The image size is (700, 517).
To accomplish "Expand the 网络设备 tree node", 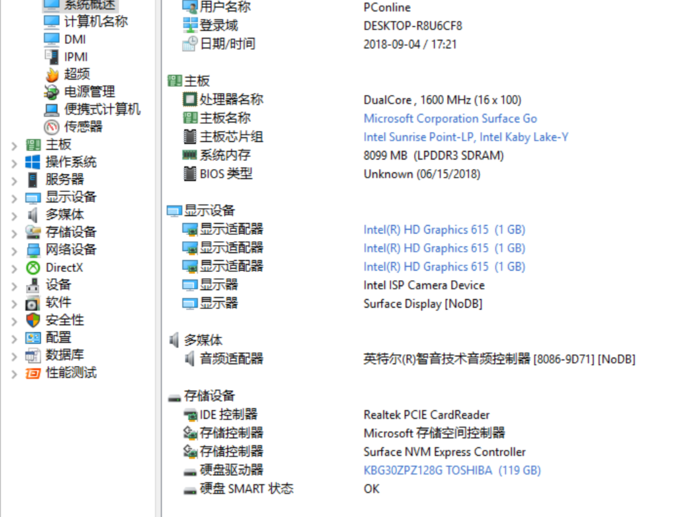I will (14, 251).
